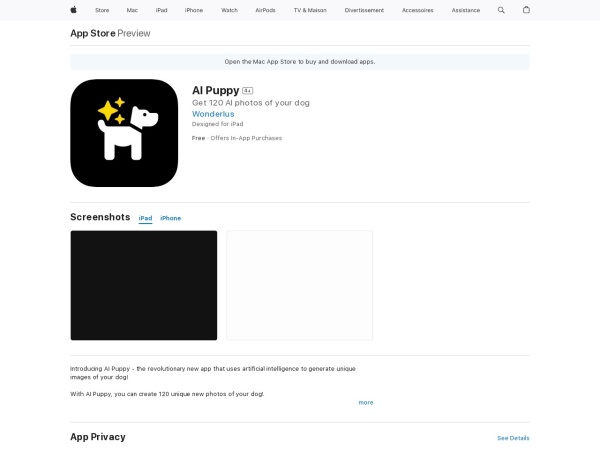Click "Get 120 AI photos of your dog"

pos(251,103)
